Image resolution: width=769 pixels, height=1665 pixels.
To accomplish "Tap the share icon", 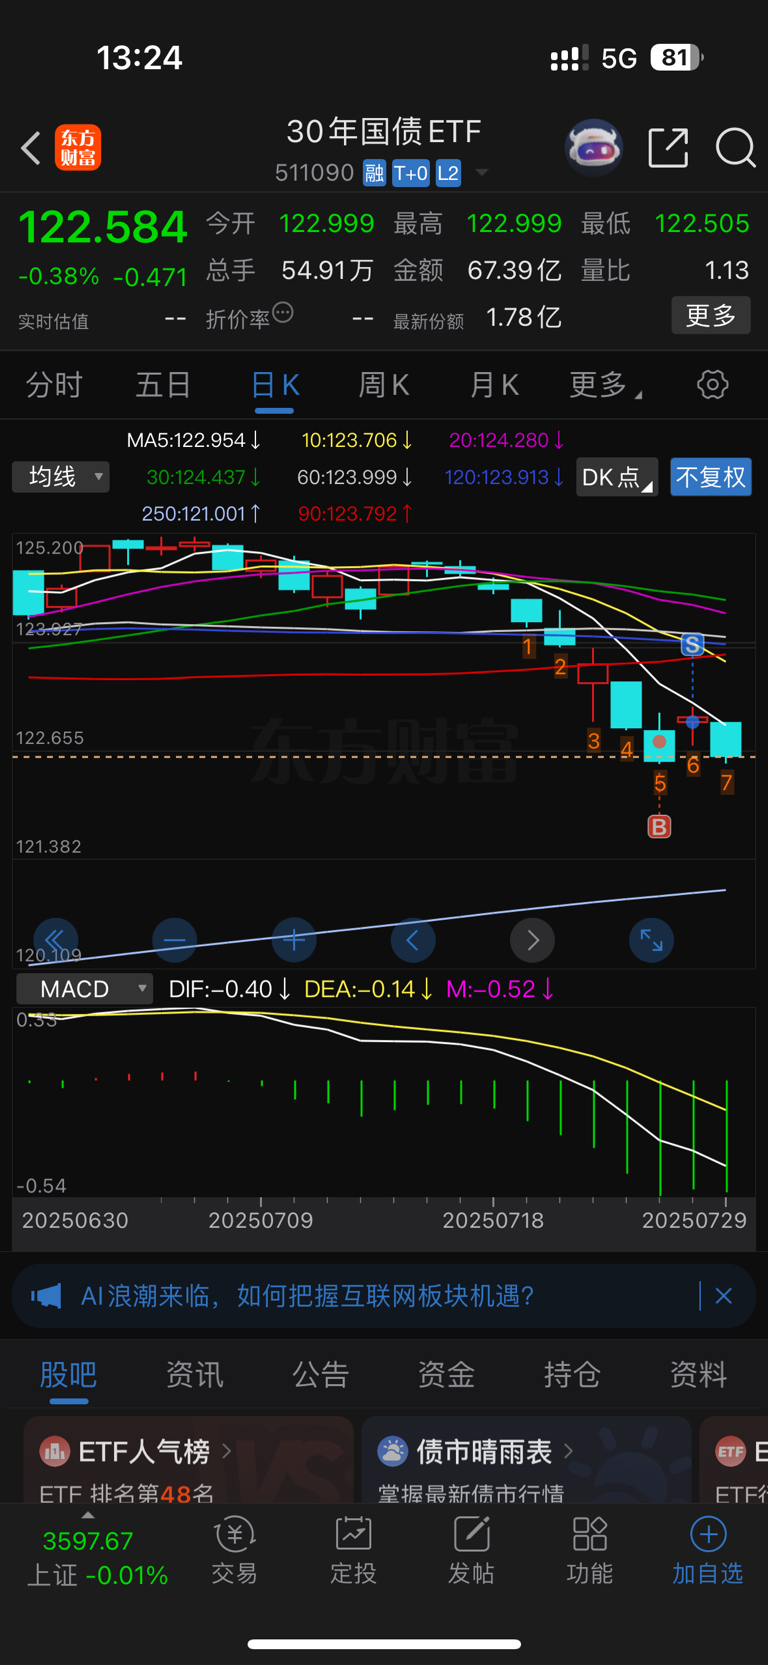I will tap(668, 148).
